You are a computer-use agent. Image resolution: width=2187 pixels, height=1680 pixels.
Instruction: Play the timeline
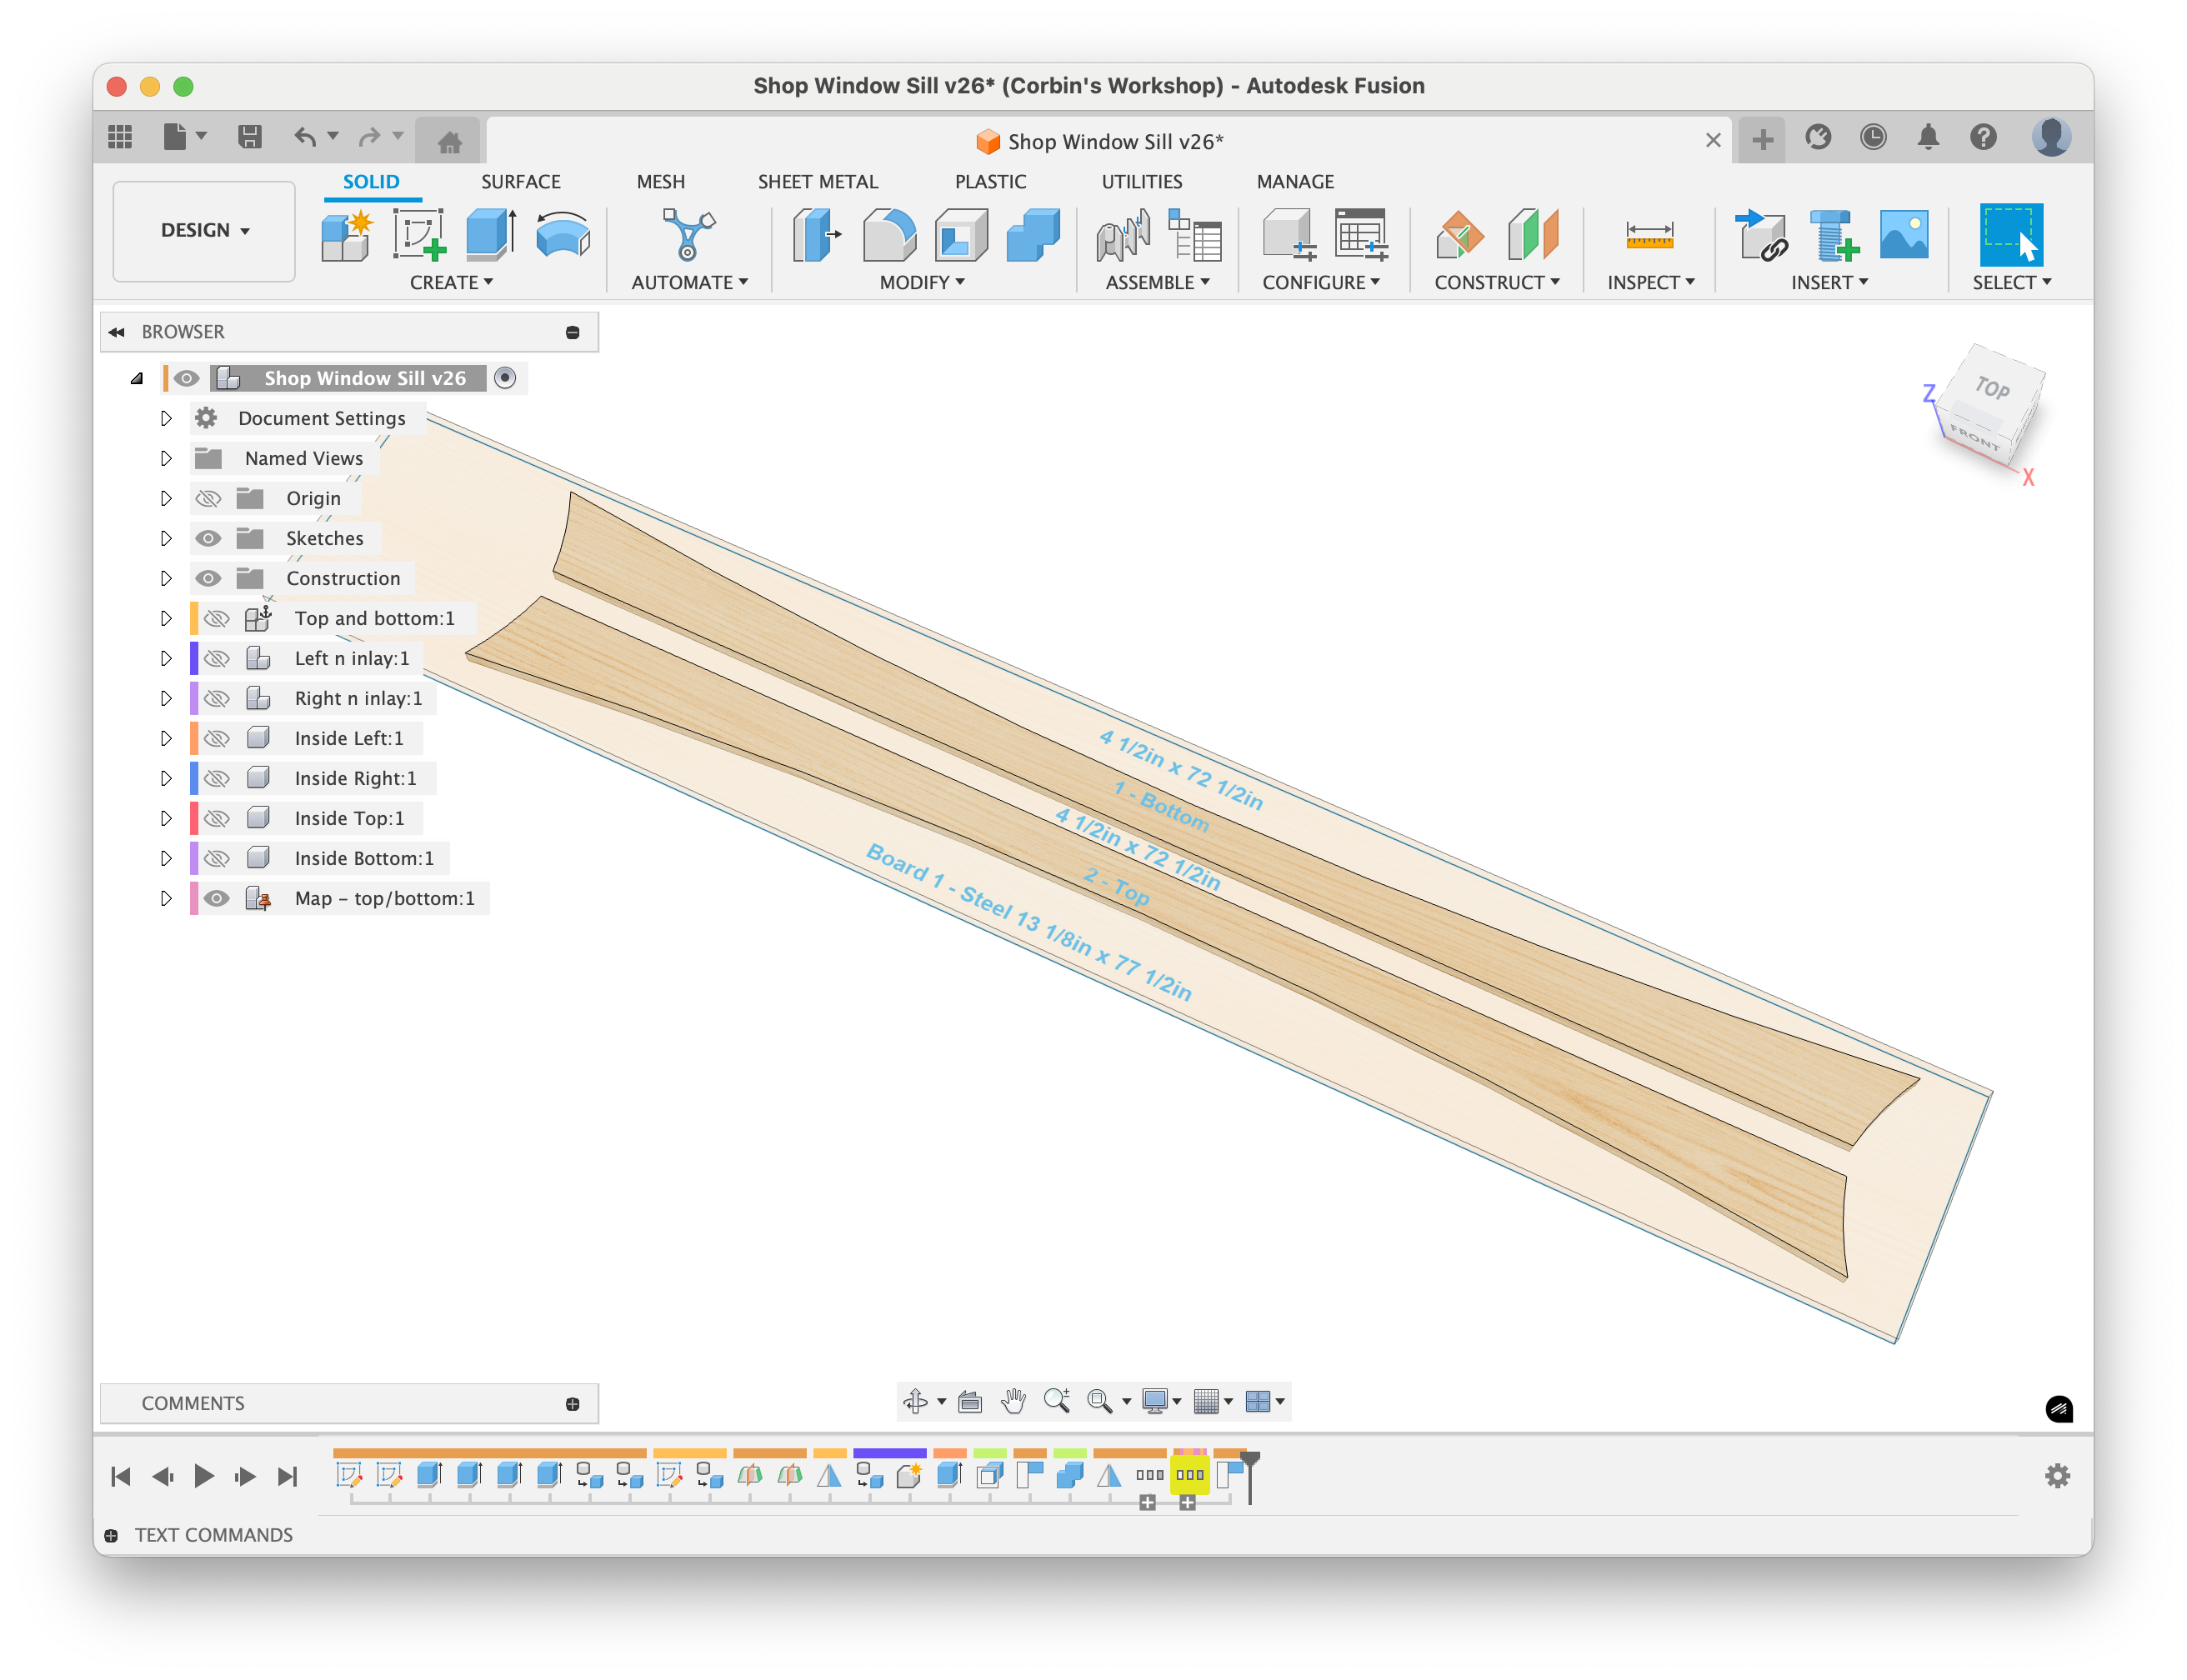(x=203, y=1476)
